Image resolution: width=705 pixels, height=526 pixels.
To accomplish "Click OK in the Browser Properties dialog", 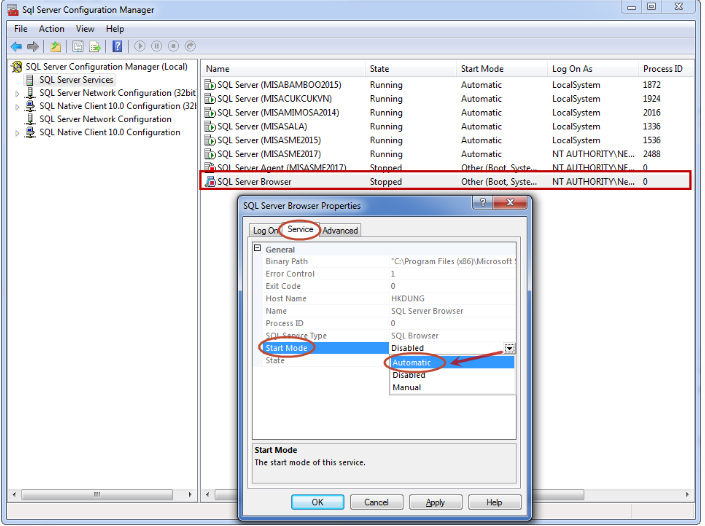I will click(317, 503).
